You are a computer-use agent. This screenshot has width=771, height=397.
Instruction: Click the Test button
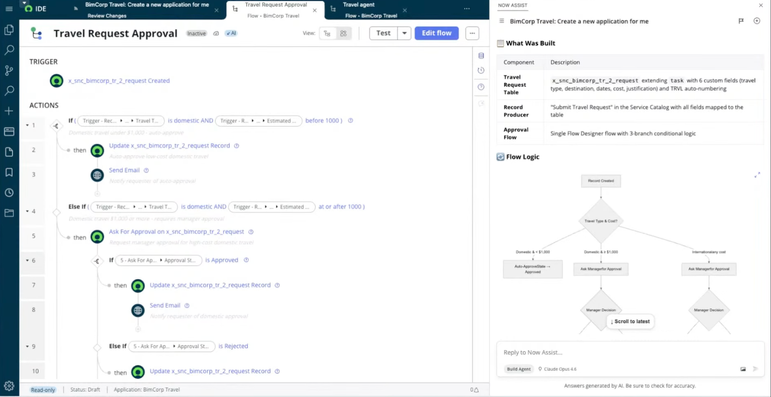coord(384,33)
